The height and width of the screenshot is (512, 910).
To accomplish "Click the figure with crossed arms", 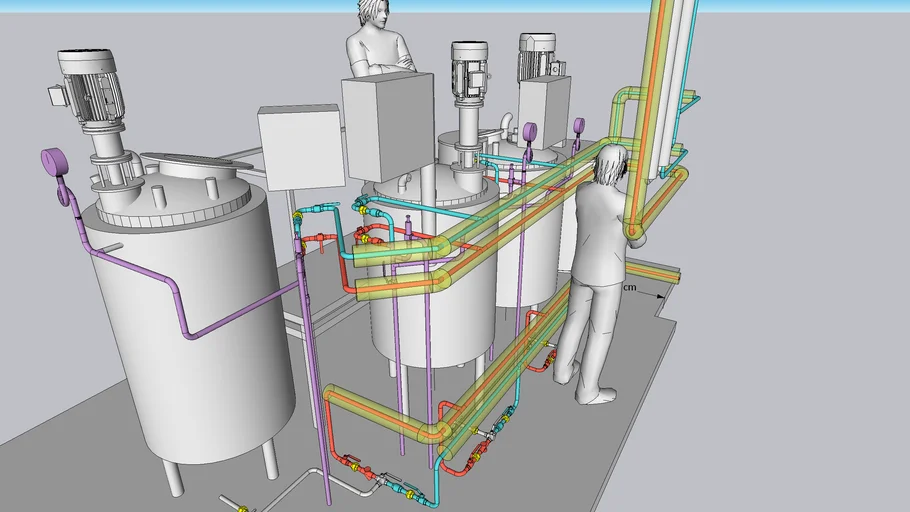I will point(378,45).
